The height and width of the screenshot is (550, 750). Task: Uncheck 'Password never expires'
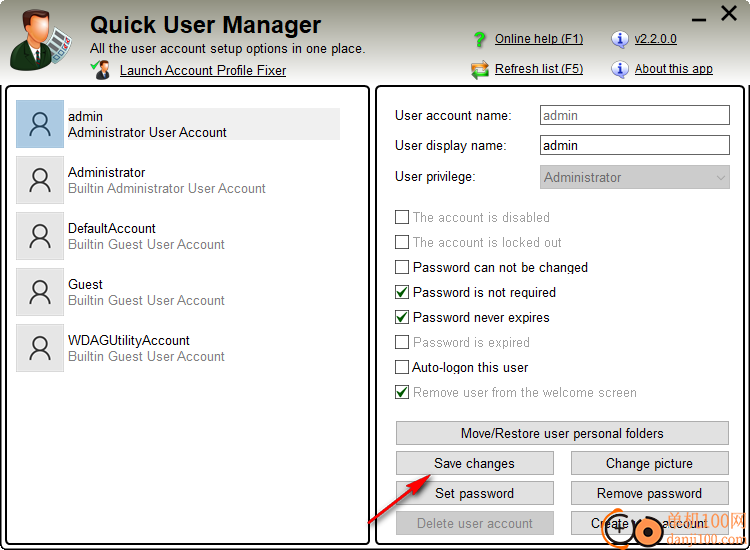[402, 317]
